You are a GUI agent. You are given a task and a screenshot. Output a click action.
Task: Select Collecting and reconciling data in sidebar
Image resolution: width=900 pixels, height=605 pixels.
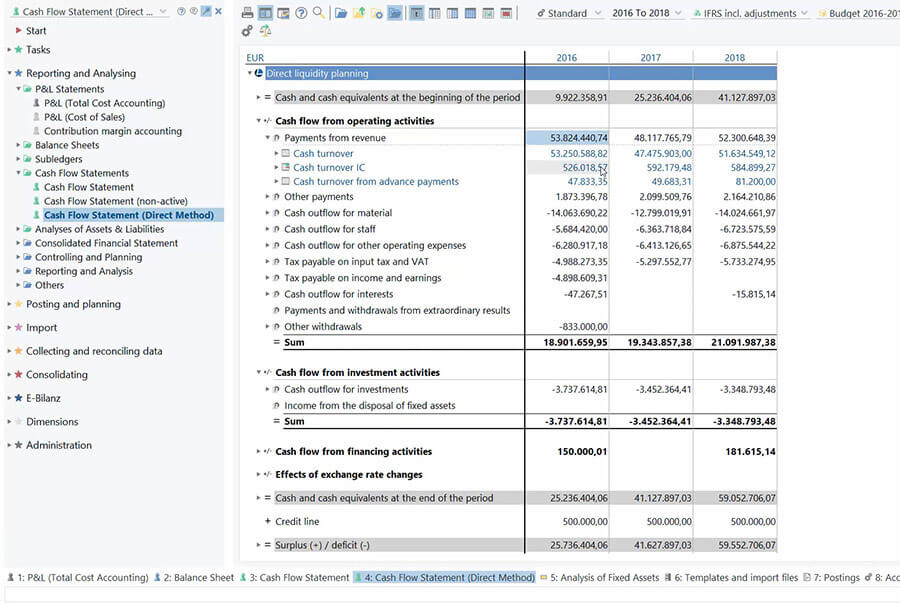point(94,351)
